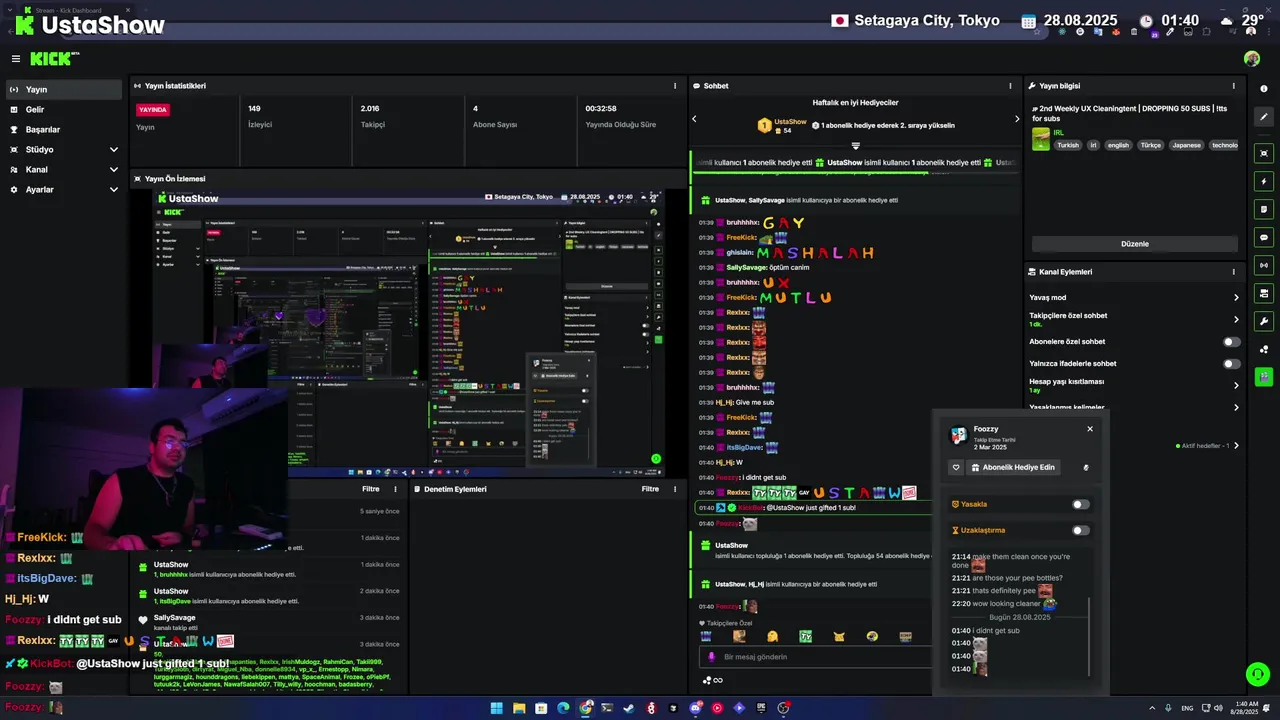Open Yayın İstatistikleri panel options menu

pyautogui.click(x=675, y=86)
